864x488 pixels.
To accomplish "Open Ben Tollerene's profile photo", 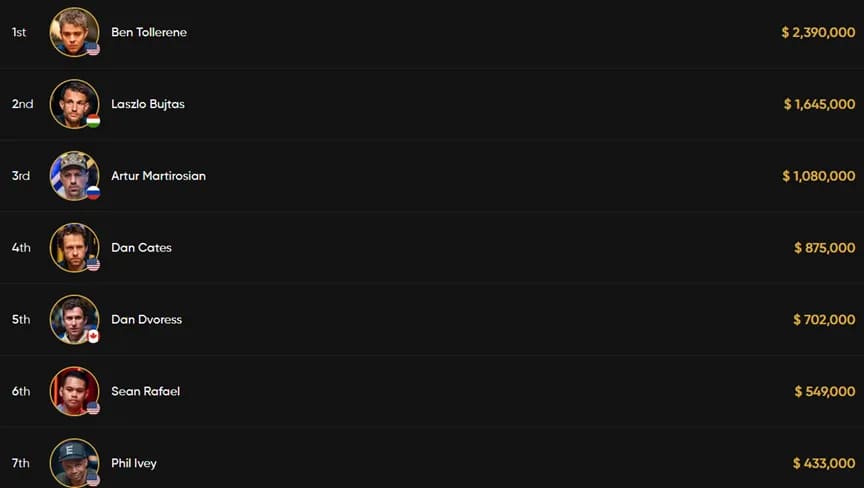I will pyautogui.click(x=74, y=32).
